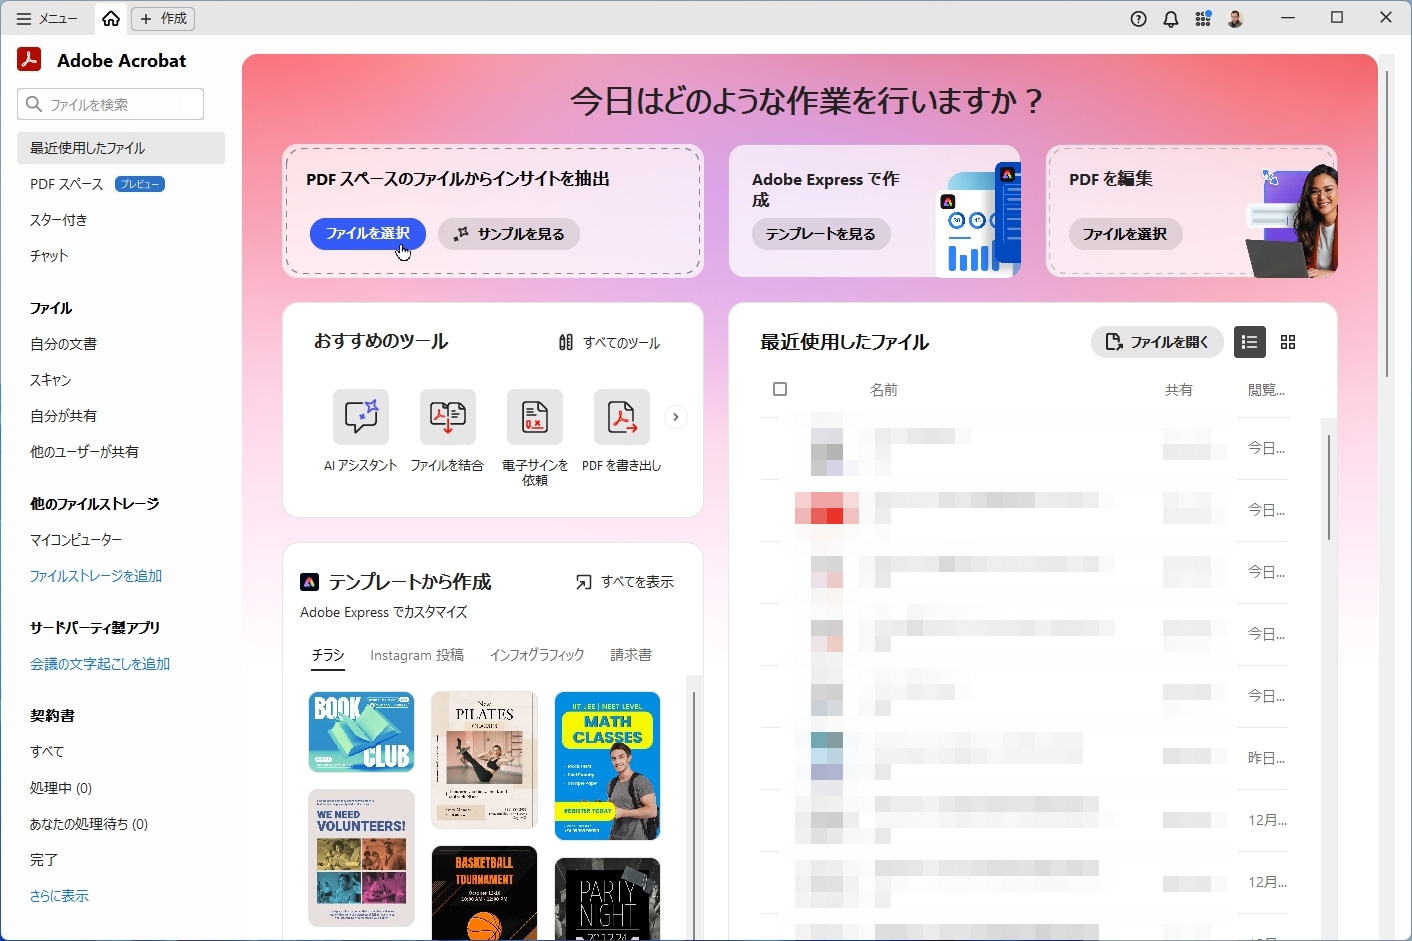1412x941 pixels.
Task: Open 他のユーザーが共有 in sidebar
Action: [84, 452]
